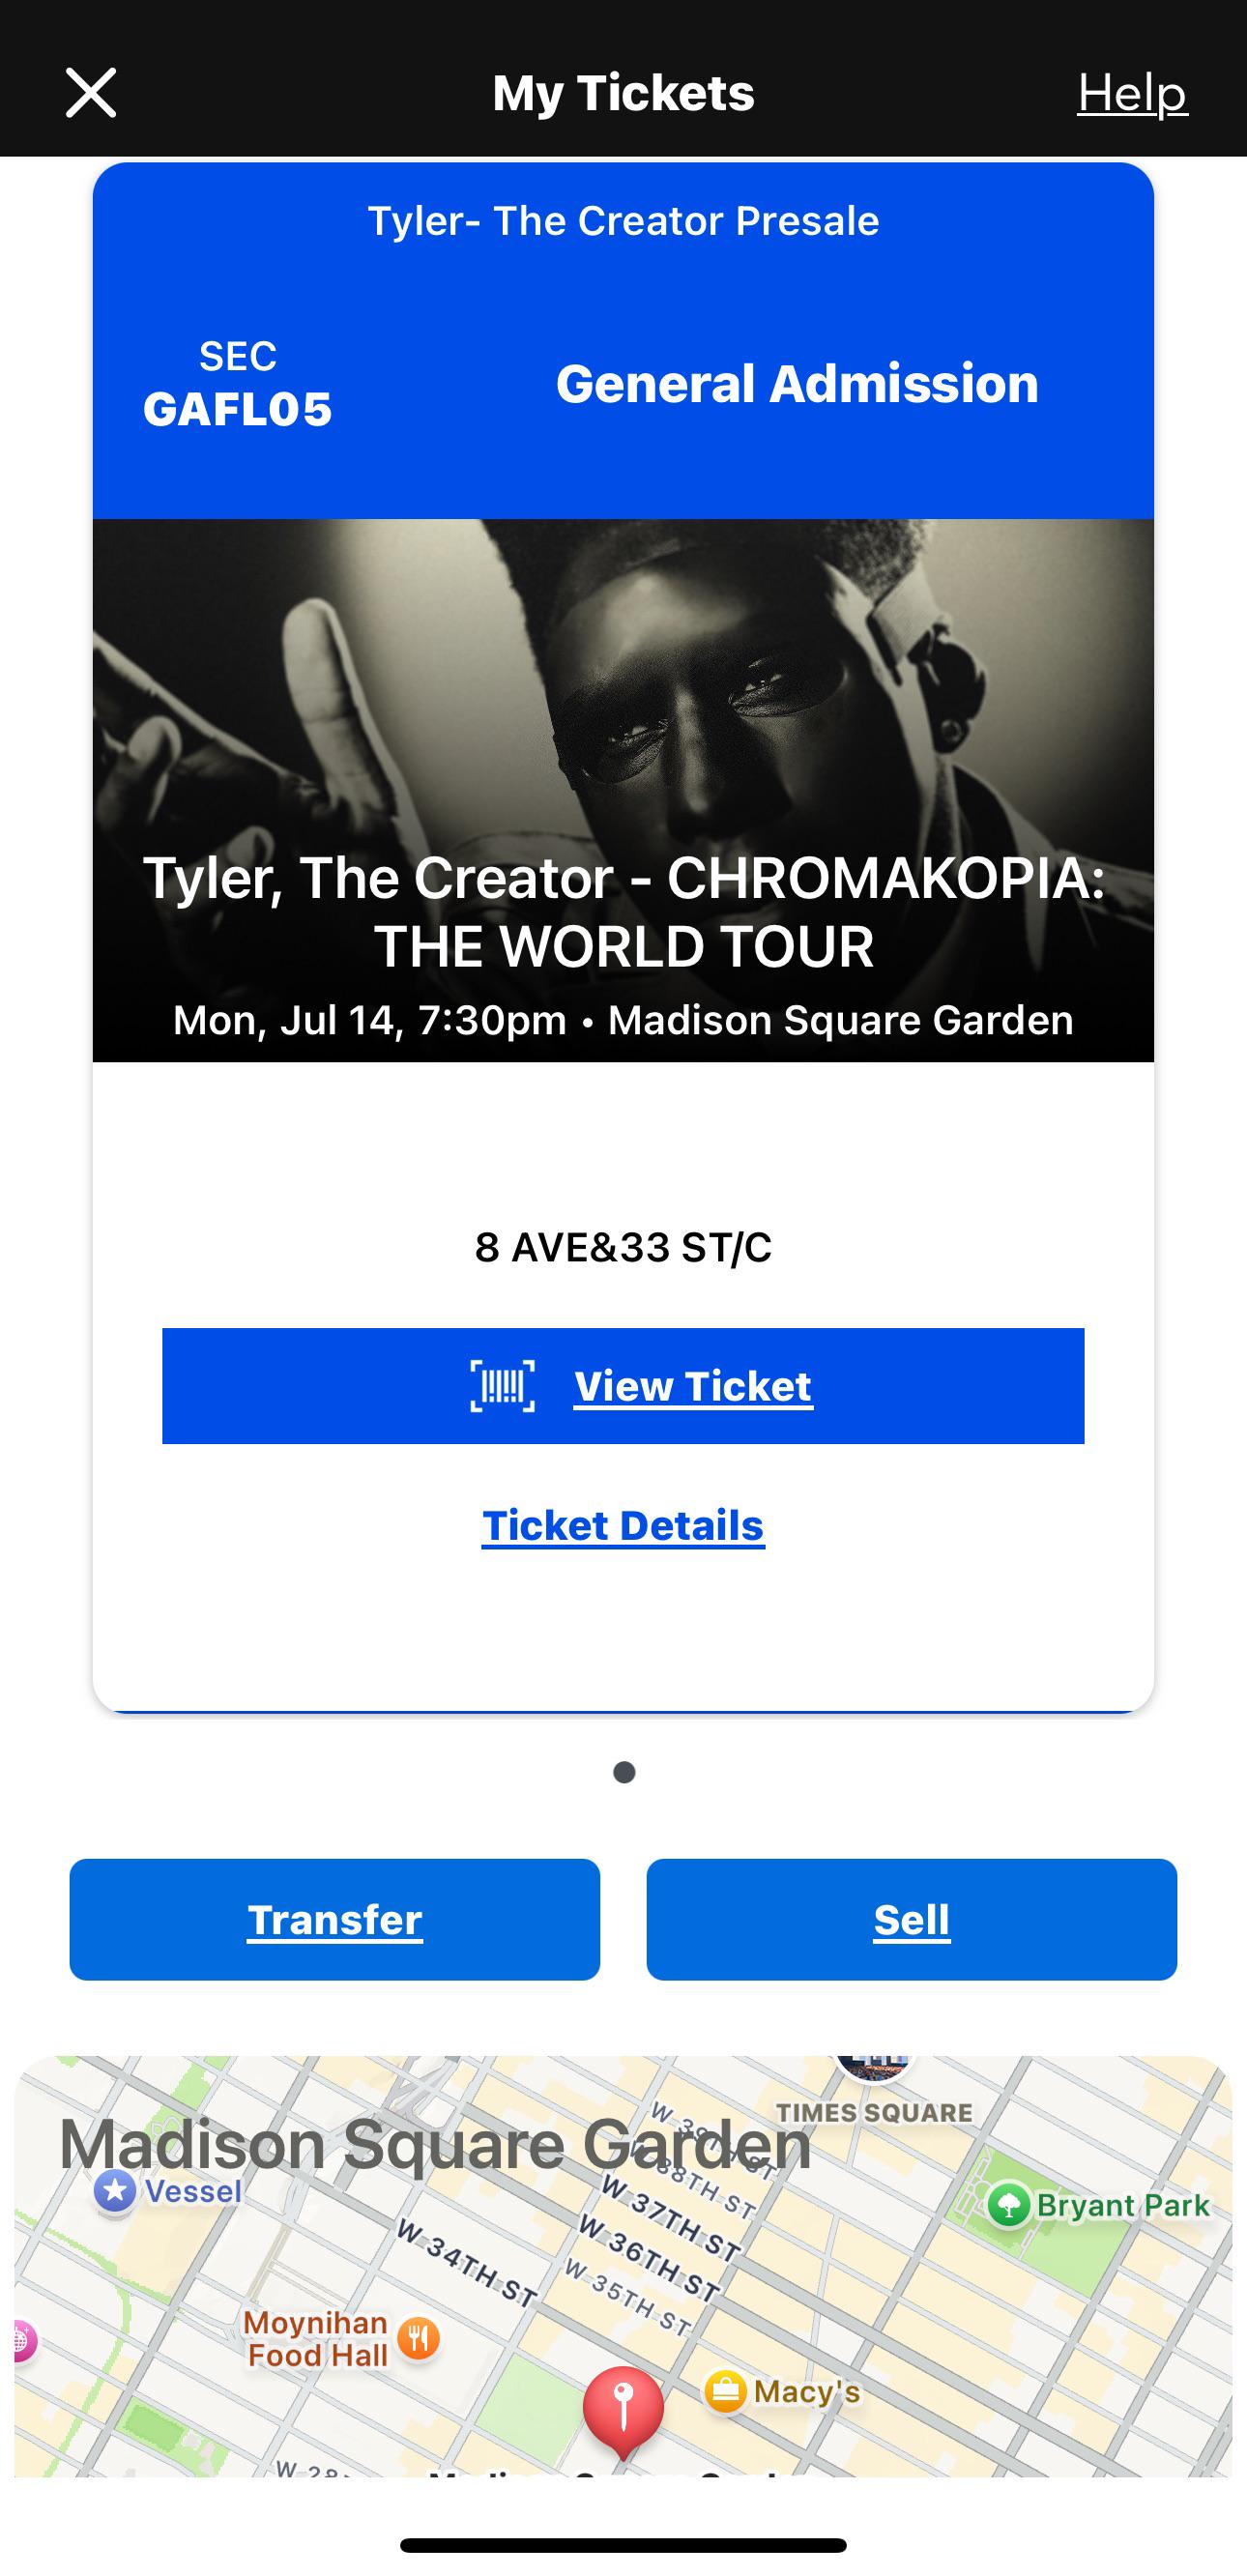The image size is (1247, 2576).
Task: Tap the home indicator bar at screen bottom
Action: tap(623, 2545)
